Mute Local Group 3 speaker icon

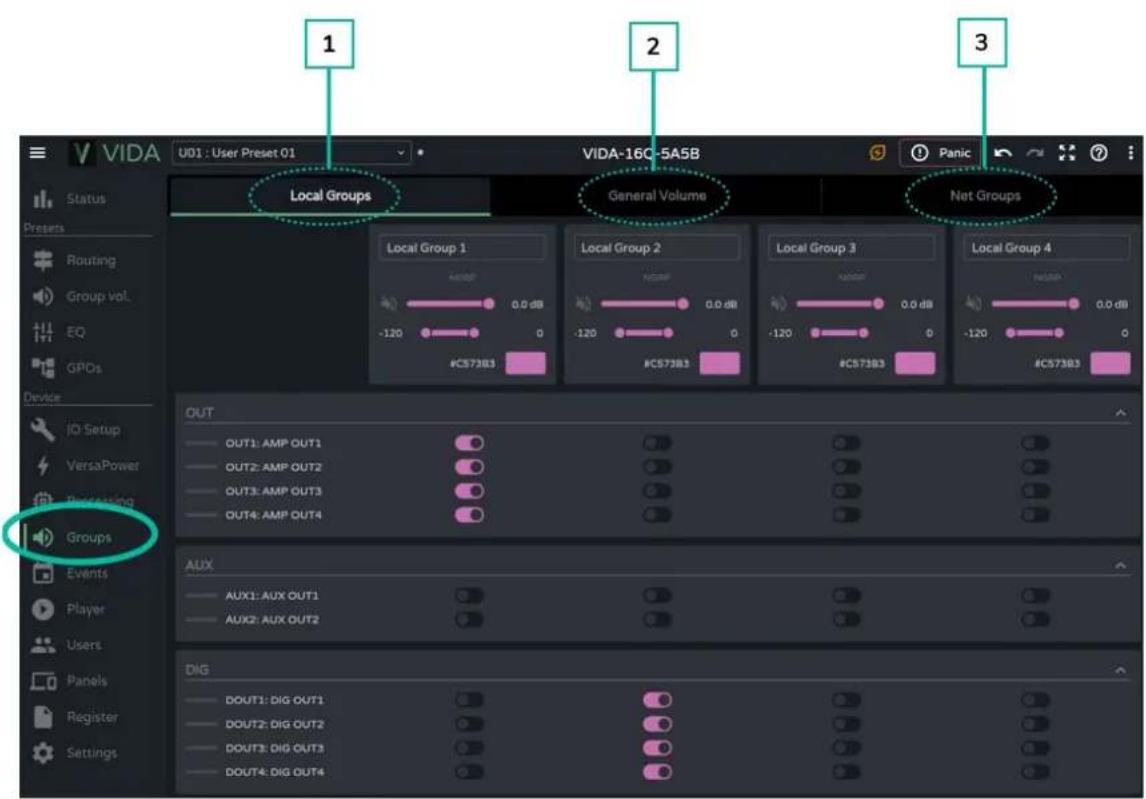tap(778, 303)
